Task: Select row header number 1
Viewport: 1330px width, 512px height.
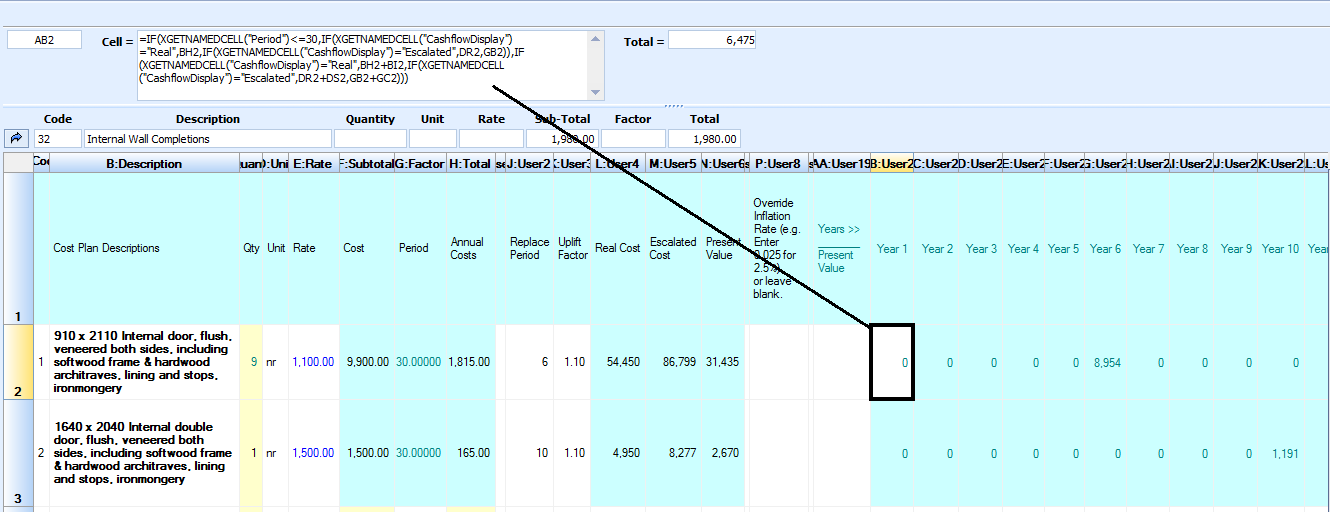Action: [x=17, y=248]
